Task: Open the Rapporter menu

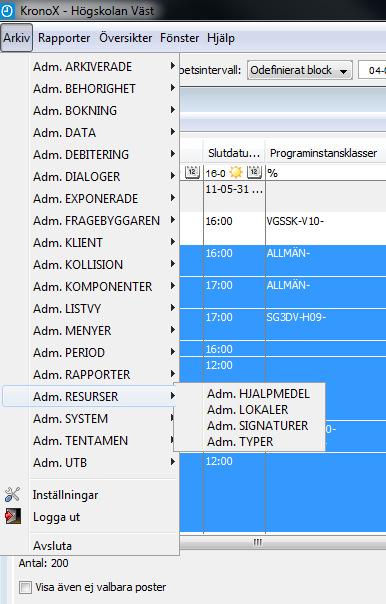Action: click(x=64, y=38)
